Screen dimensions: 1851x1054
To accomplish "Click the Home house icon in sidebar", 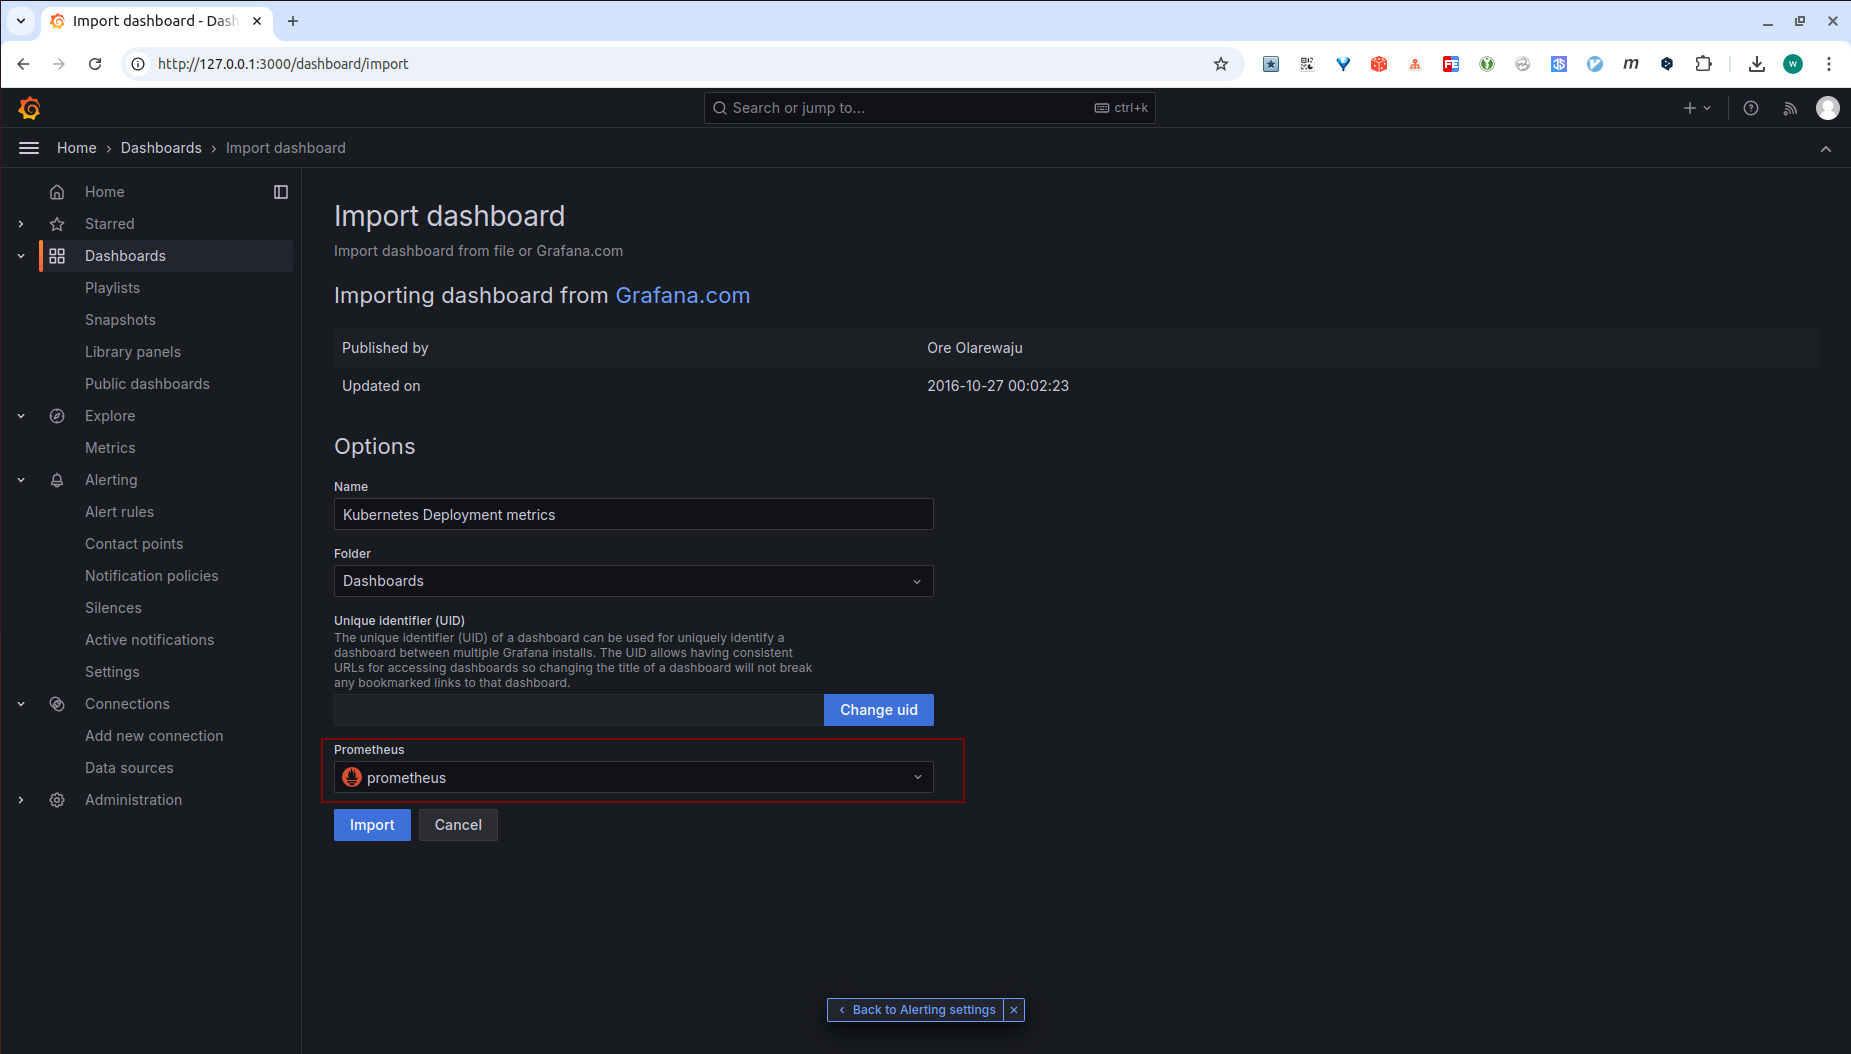I will [x=57, y=192].
